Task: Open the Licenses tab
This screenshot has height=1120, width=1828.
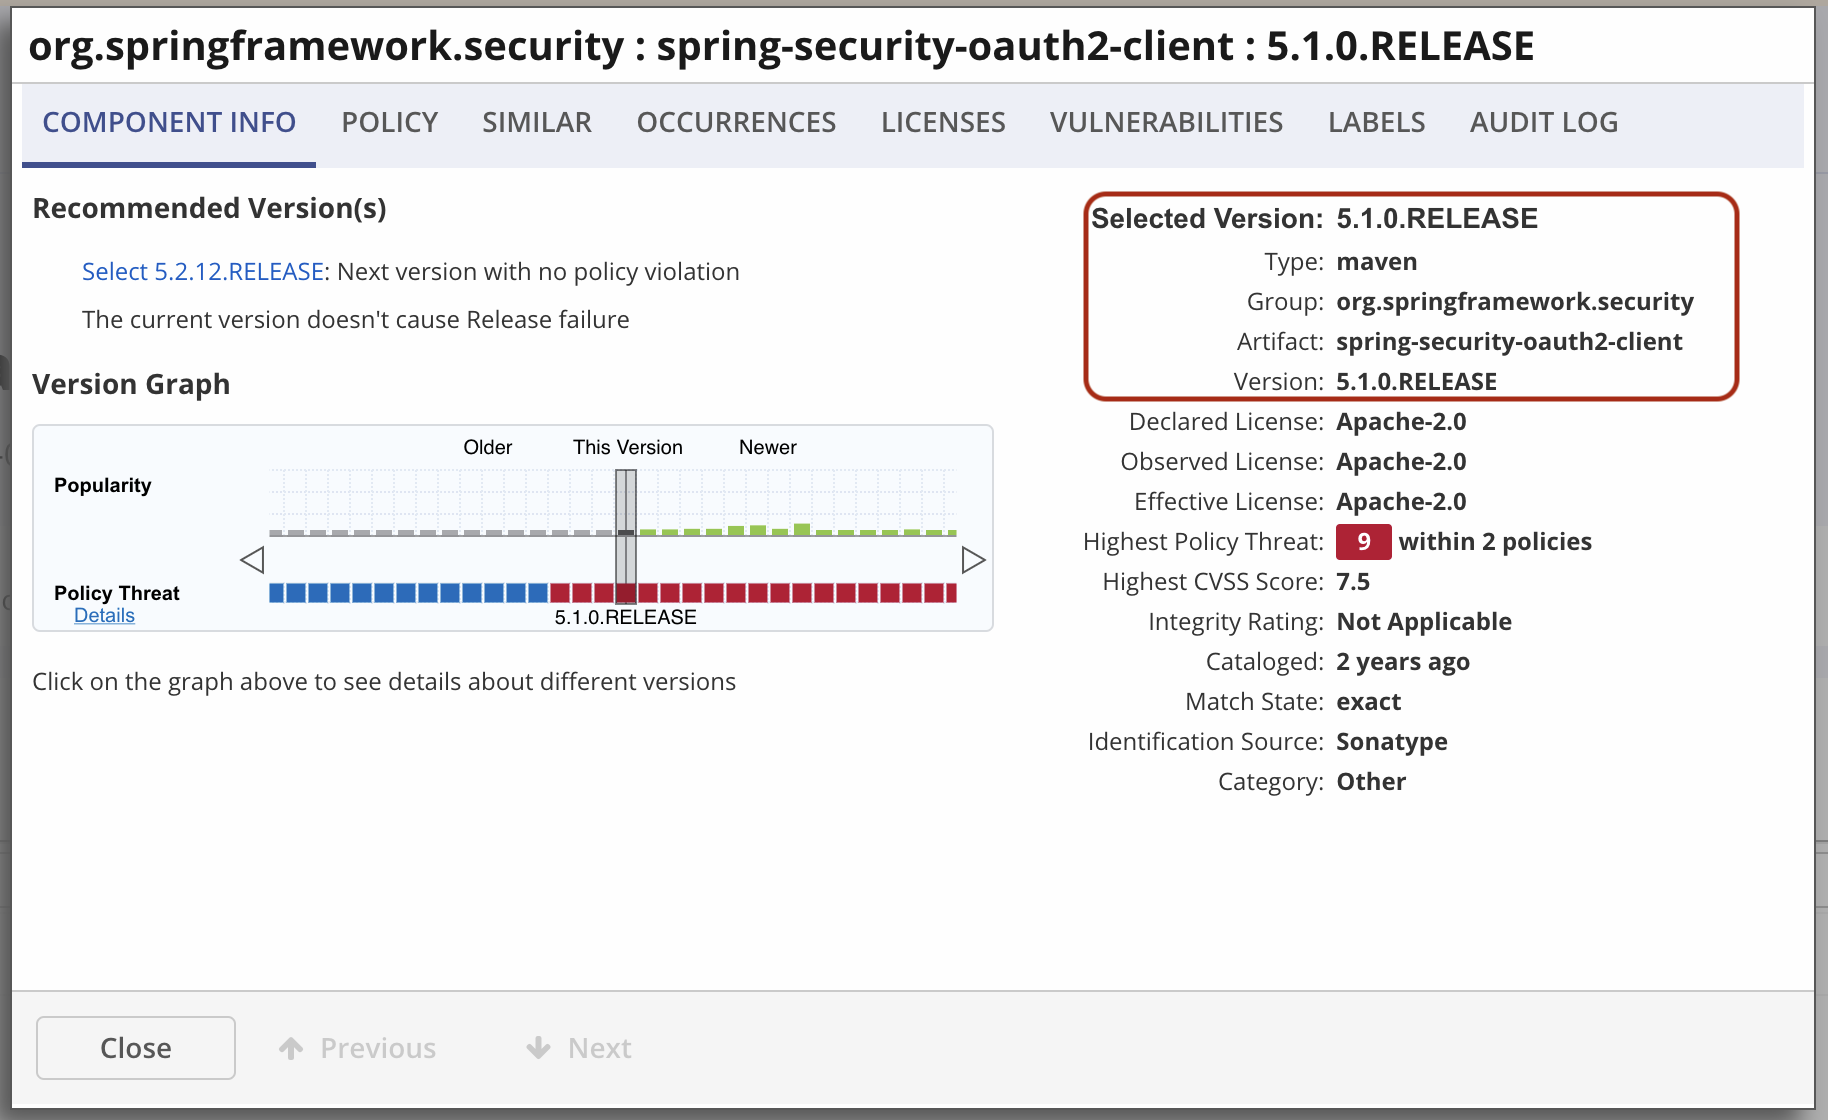Action: click(x=943, y=122)
